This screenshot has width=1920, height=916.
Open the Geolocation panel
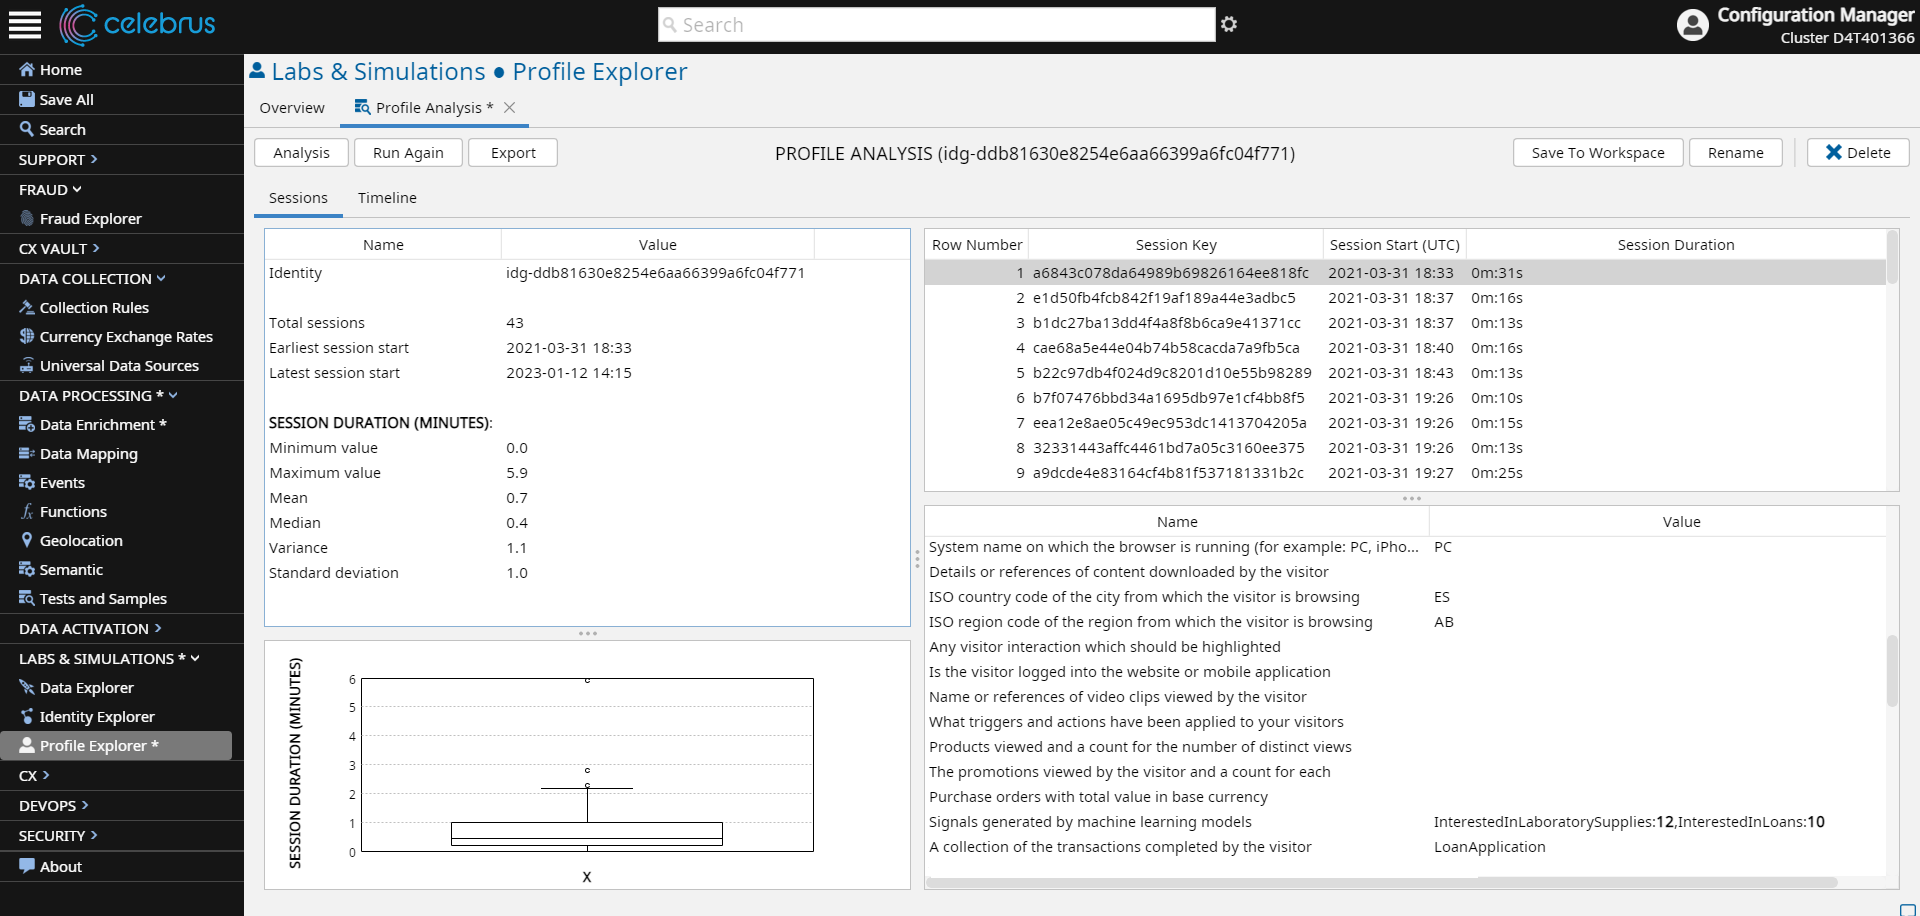[80, 540]
